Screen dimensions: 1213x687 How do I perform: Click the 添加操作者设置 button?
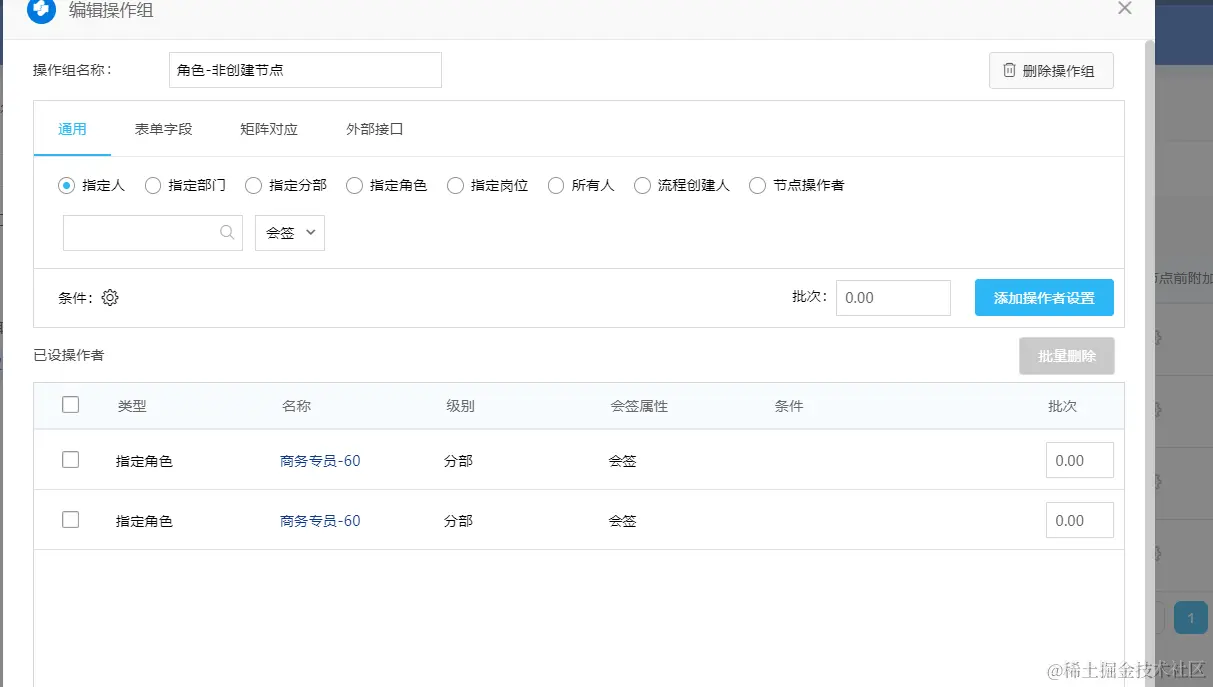pos(1044,297)
